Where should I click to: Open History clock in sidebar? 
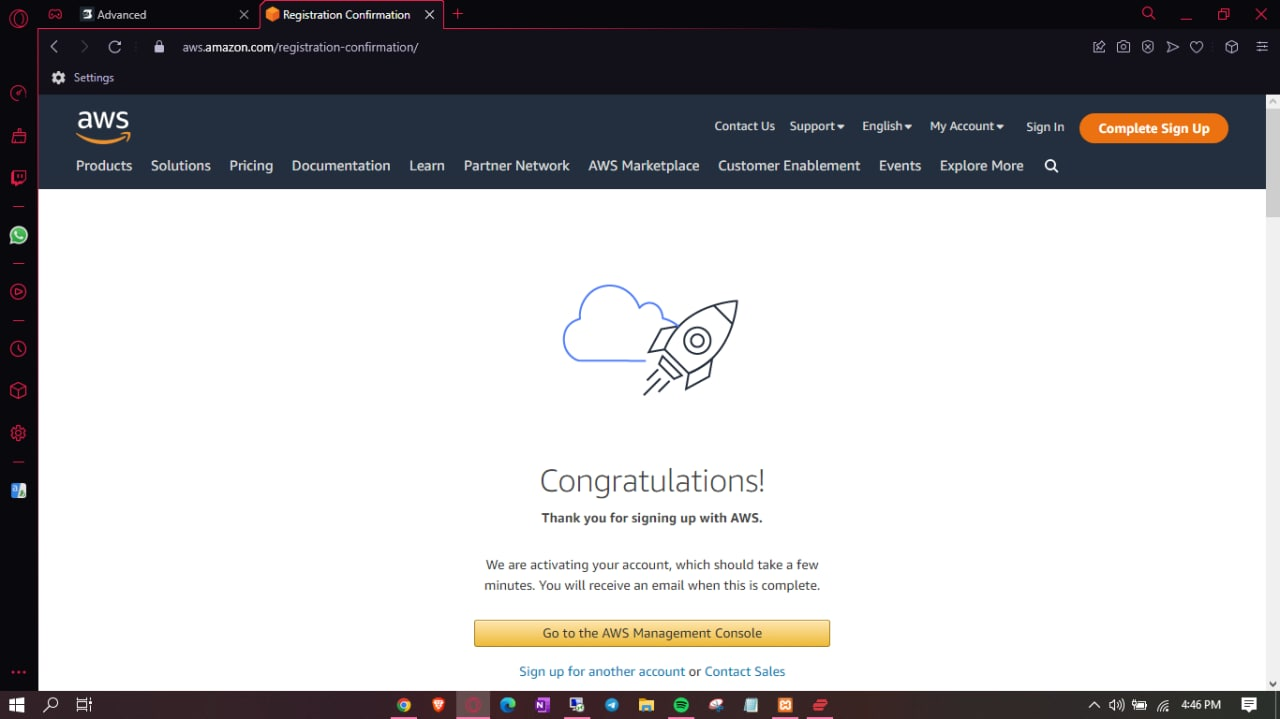click(18, 349)
